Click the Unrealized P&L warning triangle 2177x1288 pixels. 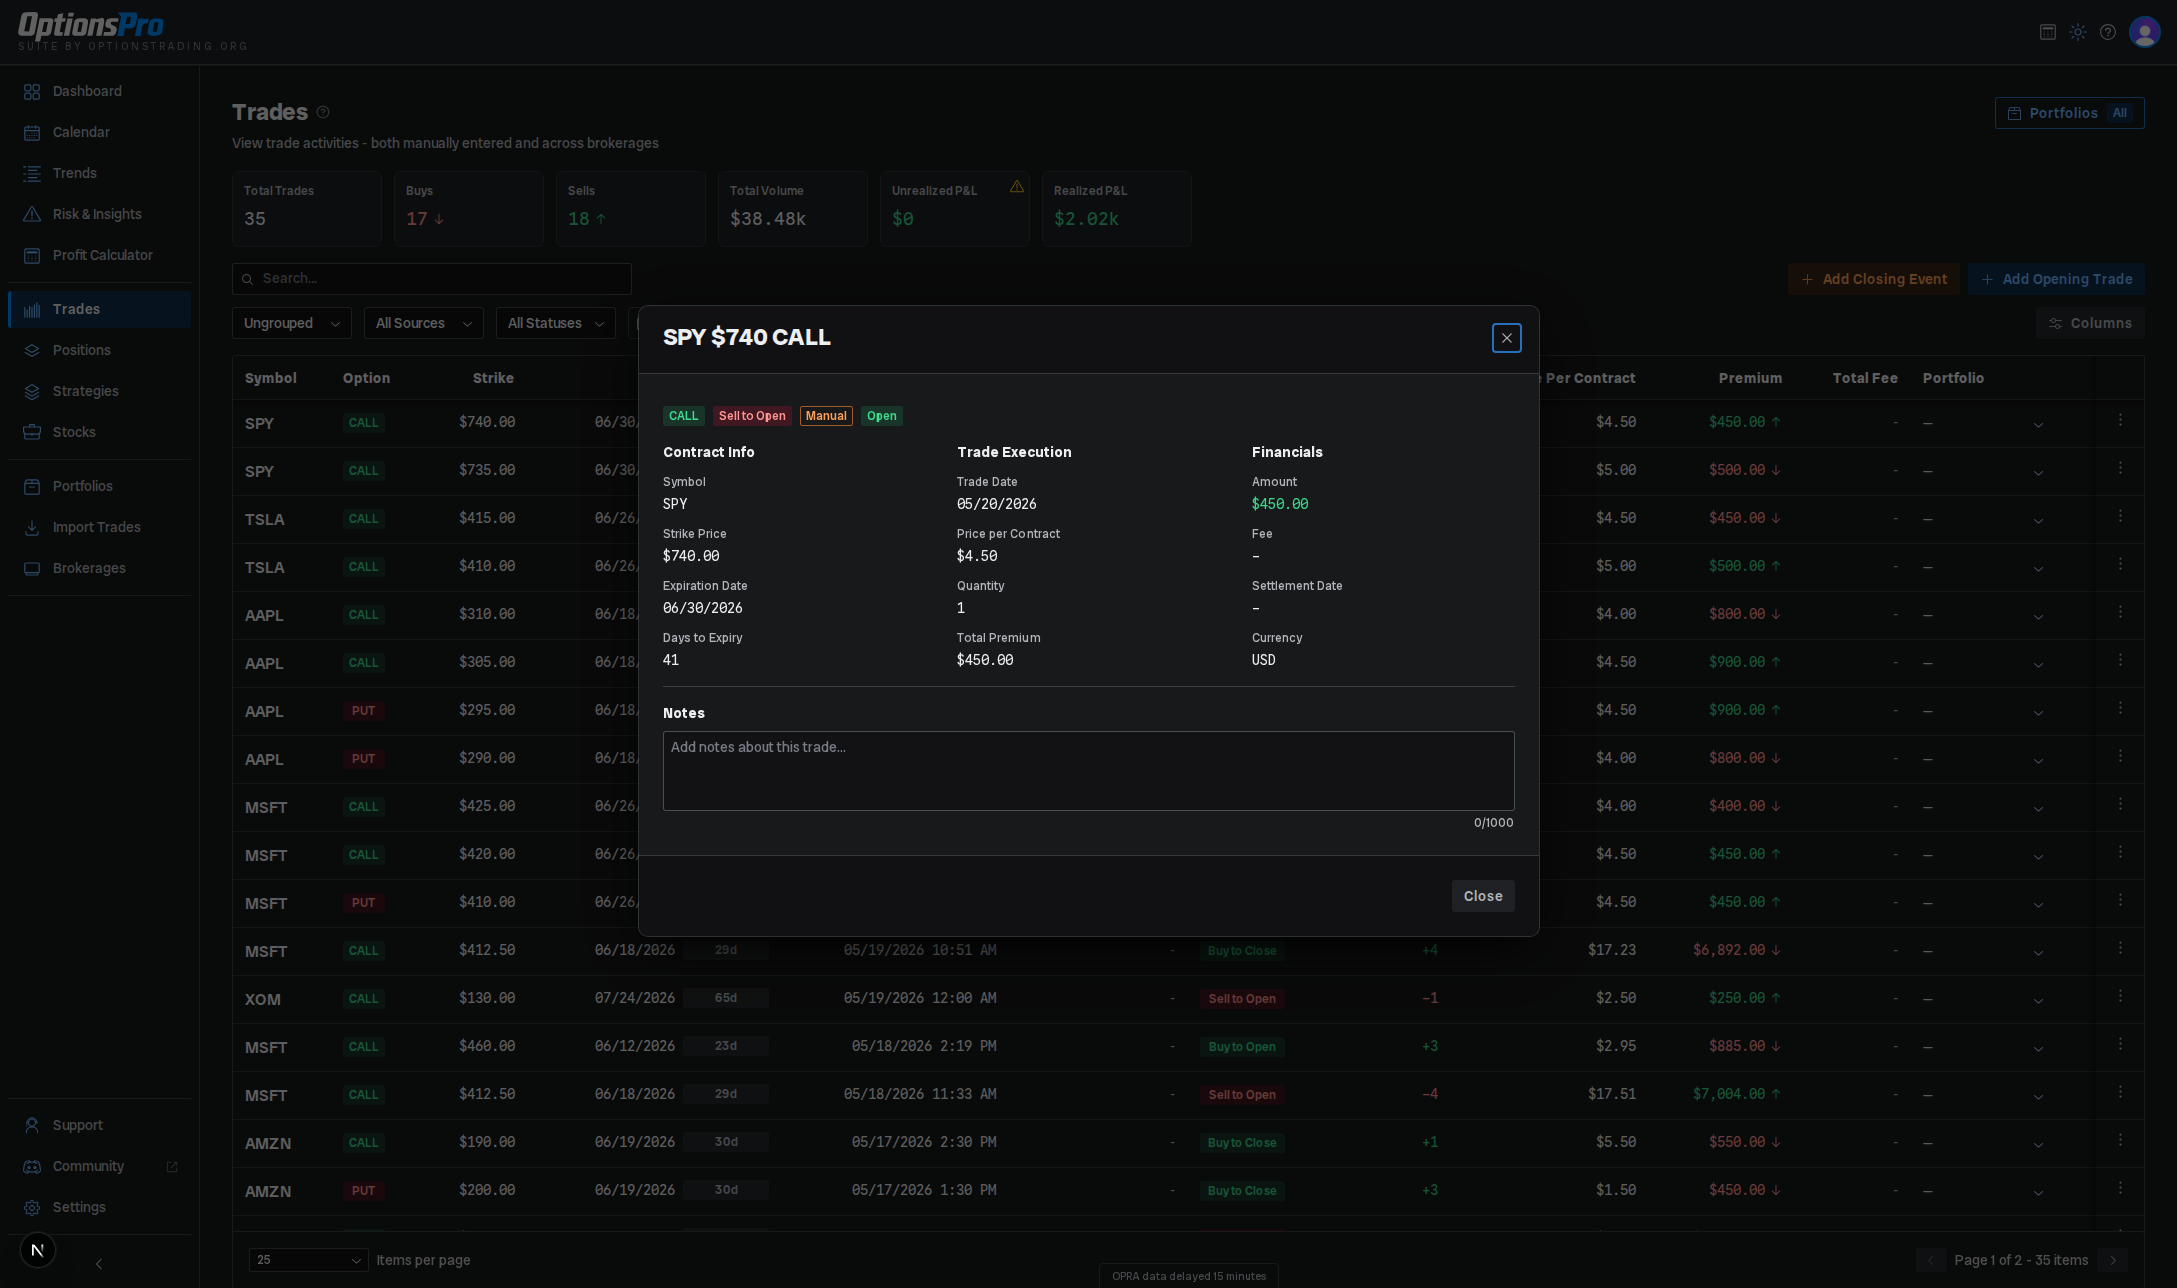(x=1016, y=186)
